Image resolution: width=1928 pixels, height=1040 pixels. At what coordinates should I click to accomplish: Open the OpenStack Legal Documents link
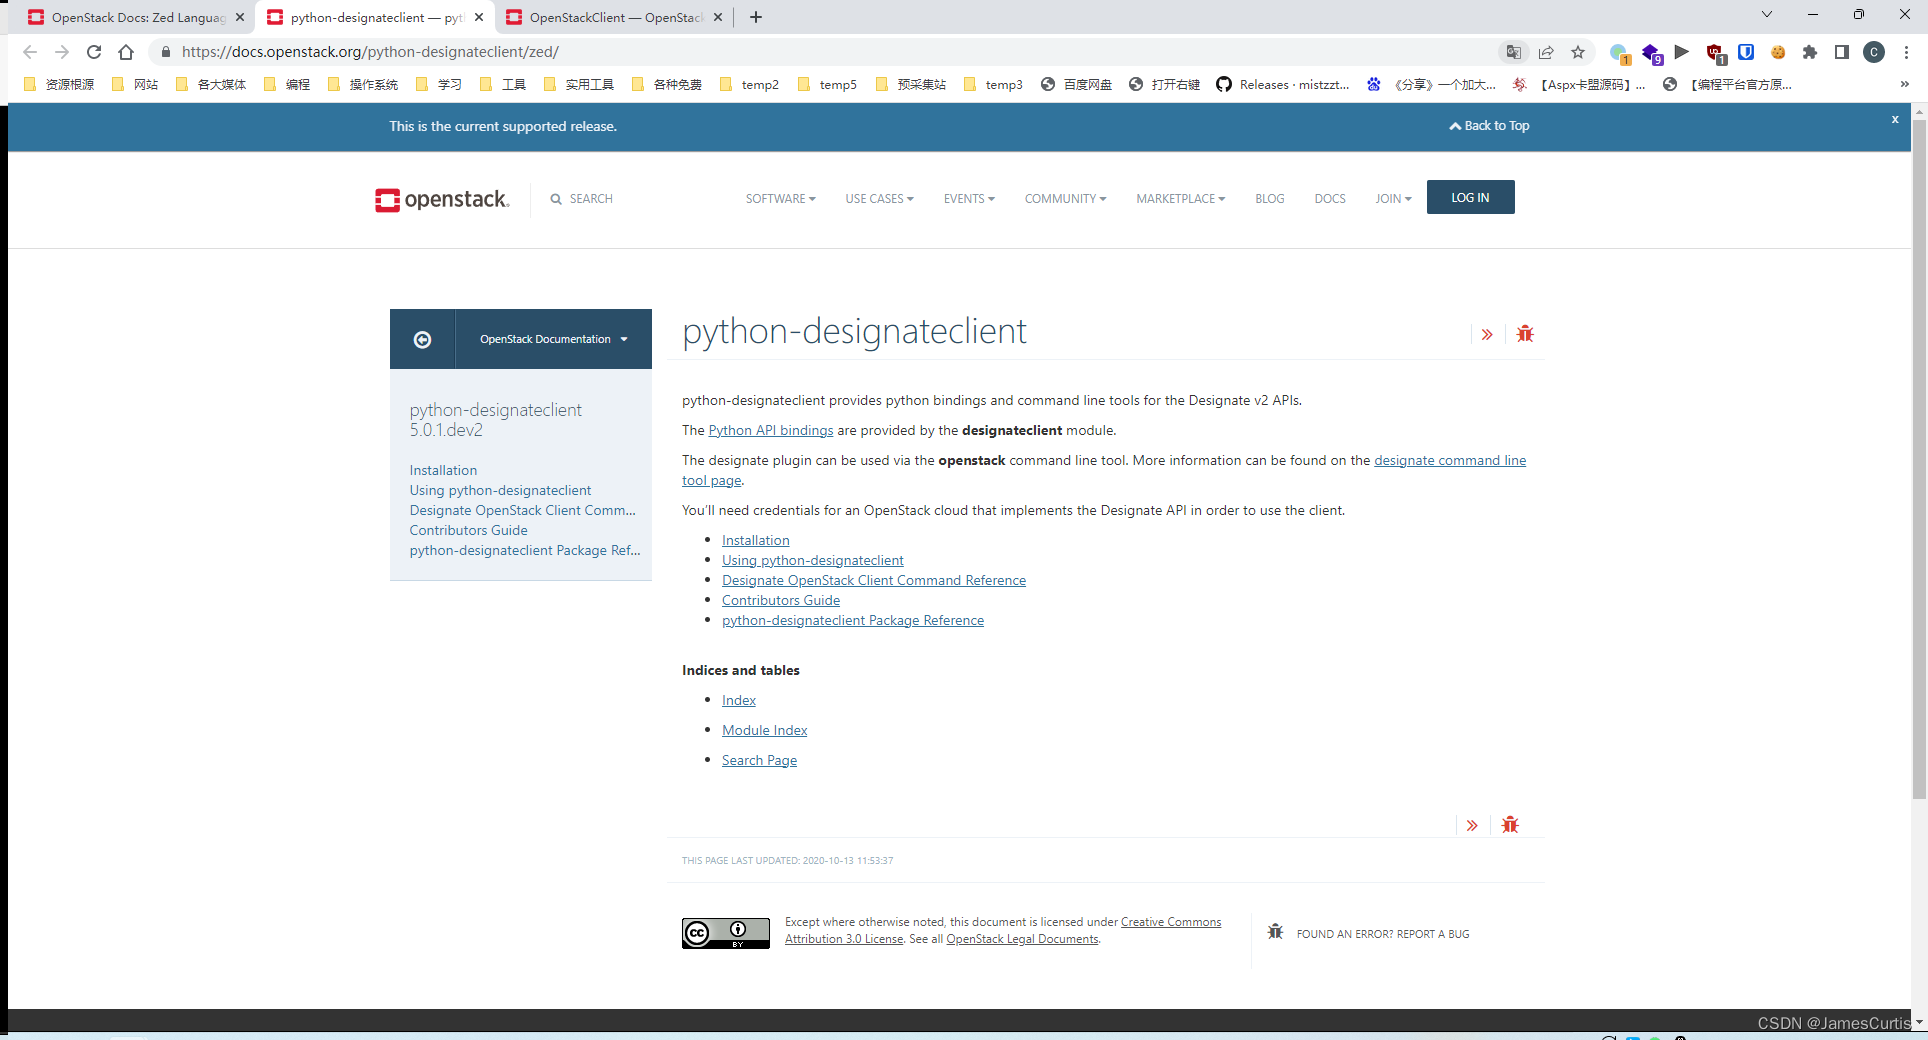[1022, 940]
